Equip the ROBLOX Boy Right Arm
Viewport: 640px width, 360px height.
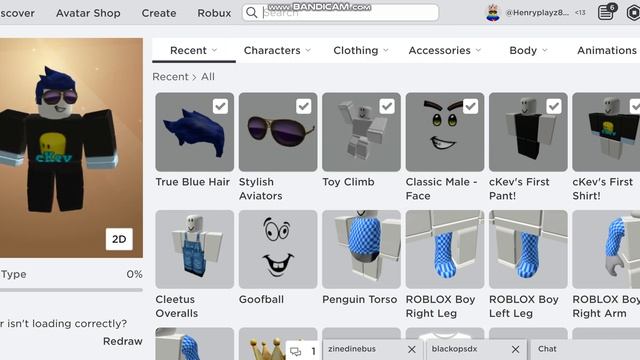click(x=606, y=249)
